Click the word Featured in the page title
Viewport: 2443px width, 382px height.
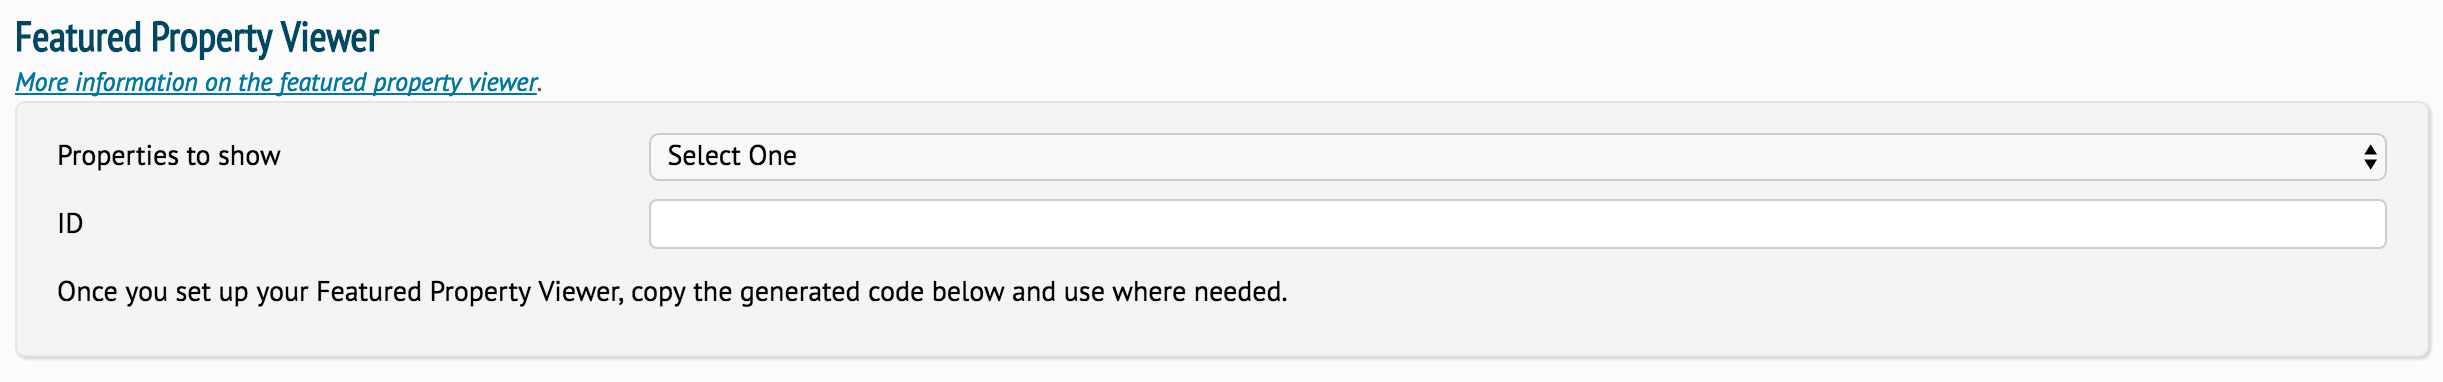[78, 38]
